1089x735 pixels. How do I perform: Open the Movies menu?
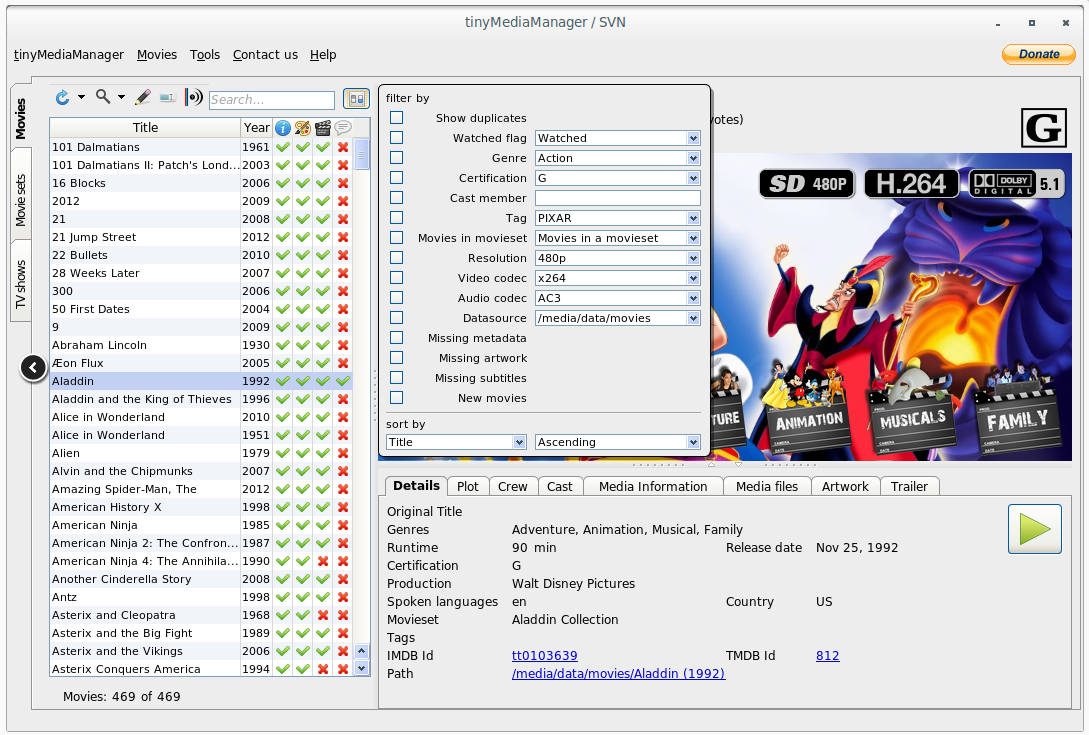point(157,54)
